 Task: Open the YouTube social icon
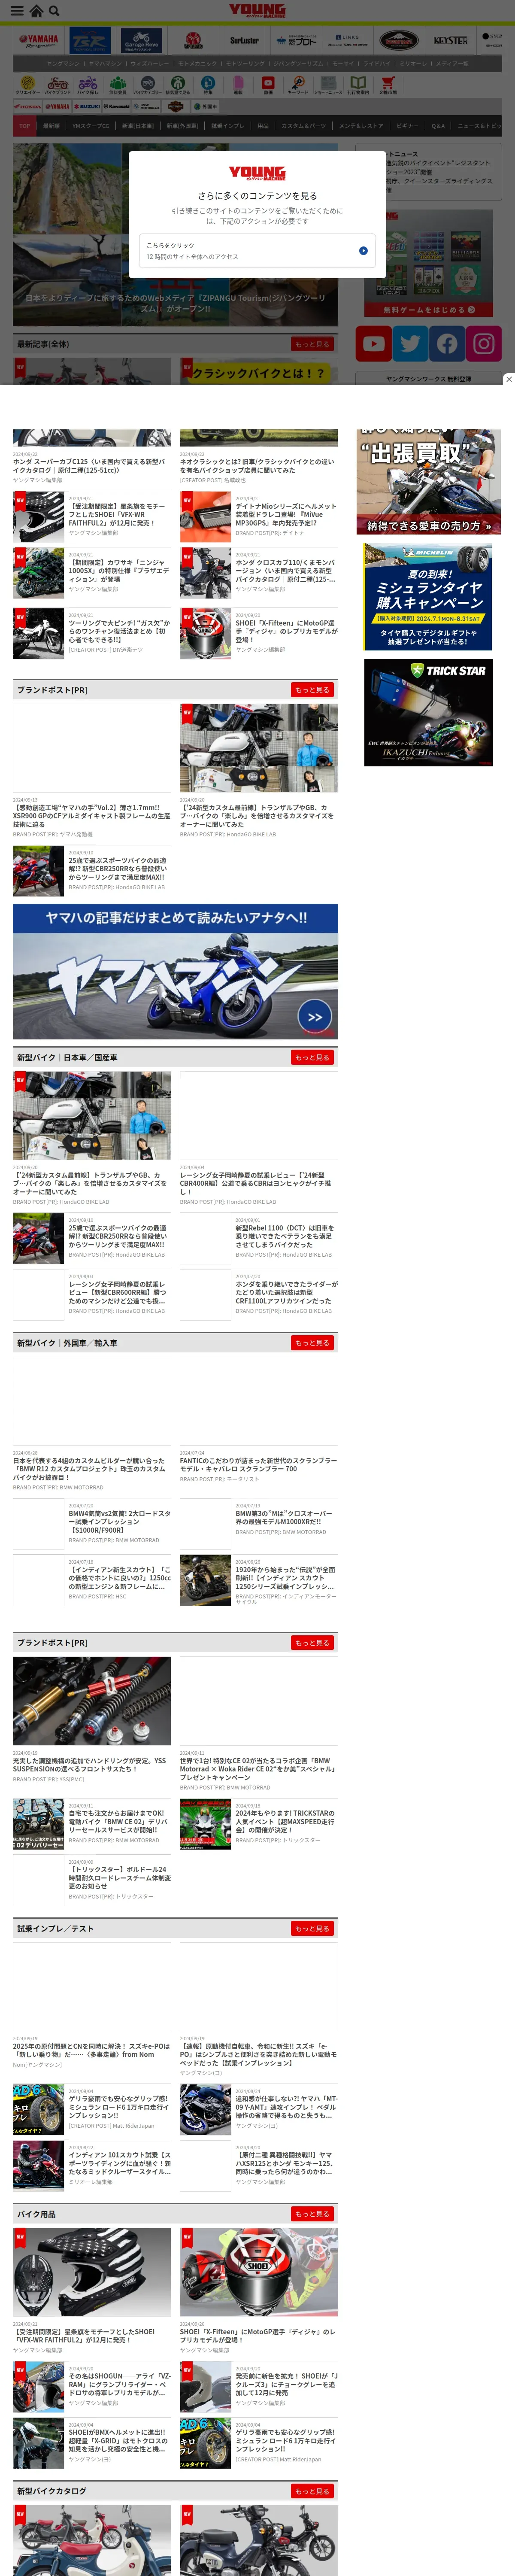click(x=374, y=344)
